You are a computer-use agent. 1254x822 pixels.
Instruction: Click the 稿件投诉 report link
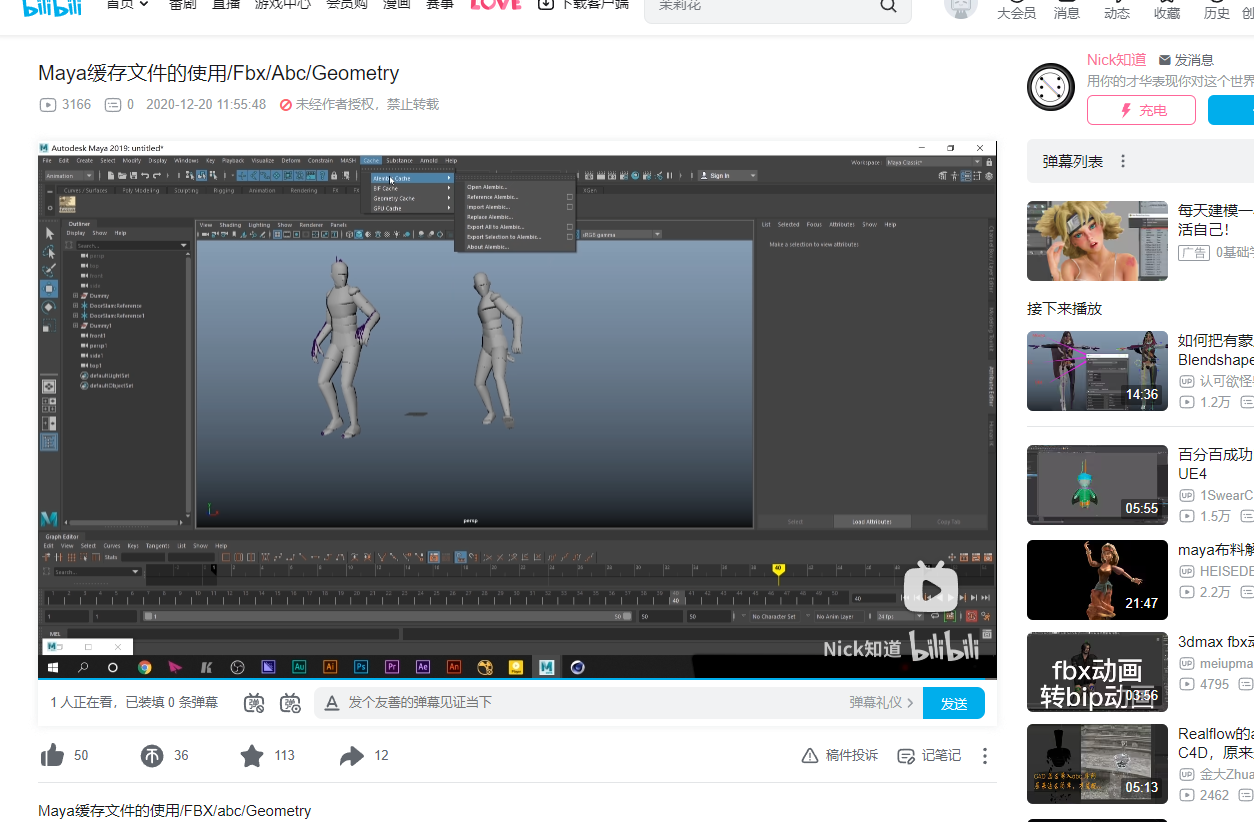coord(840,756)
